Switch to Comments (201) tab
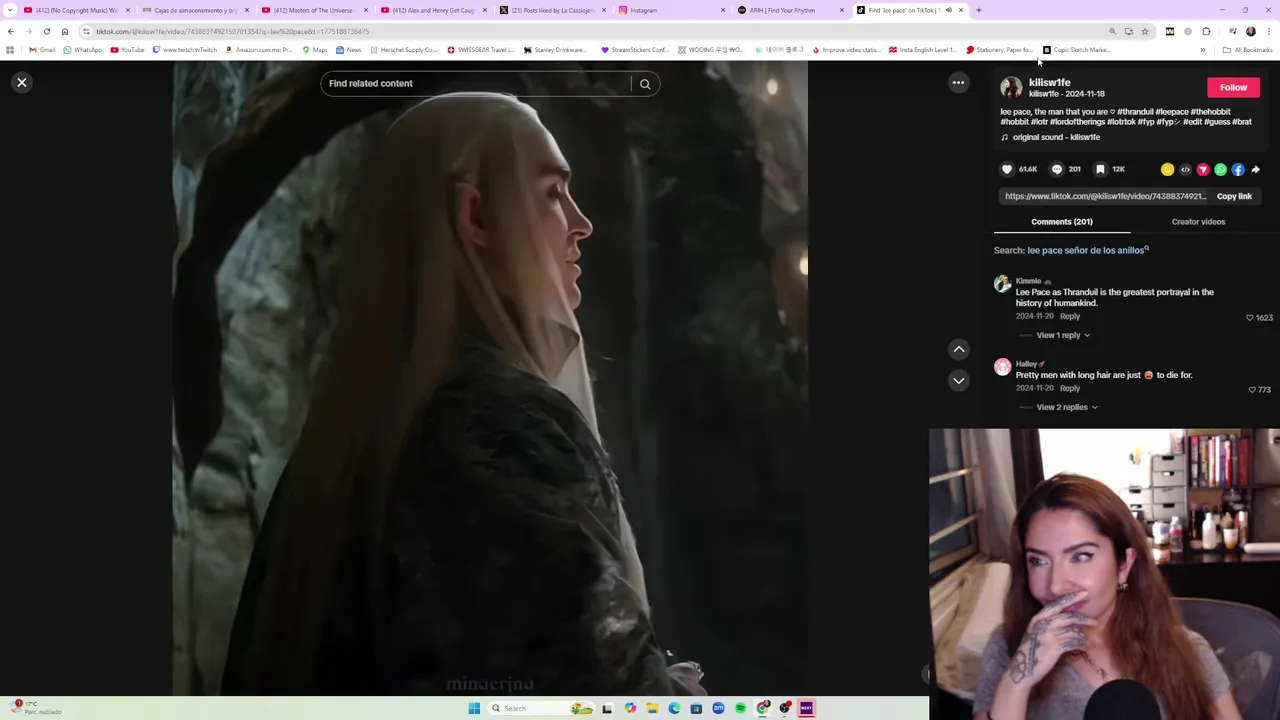This screenshot has height=720, width=1280. (x=1062, y=222)
